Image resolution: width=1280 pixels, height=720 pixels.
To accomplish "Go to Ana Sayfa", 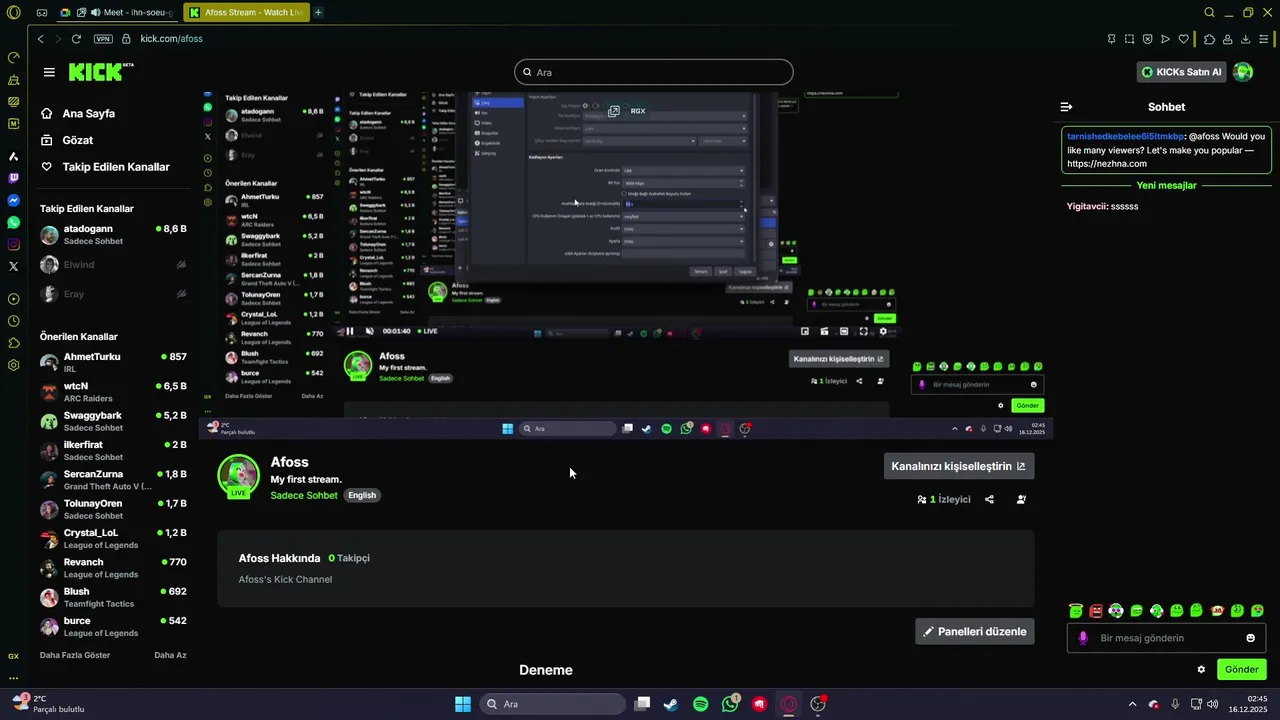I will [88, 114].
